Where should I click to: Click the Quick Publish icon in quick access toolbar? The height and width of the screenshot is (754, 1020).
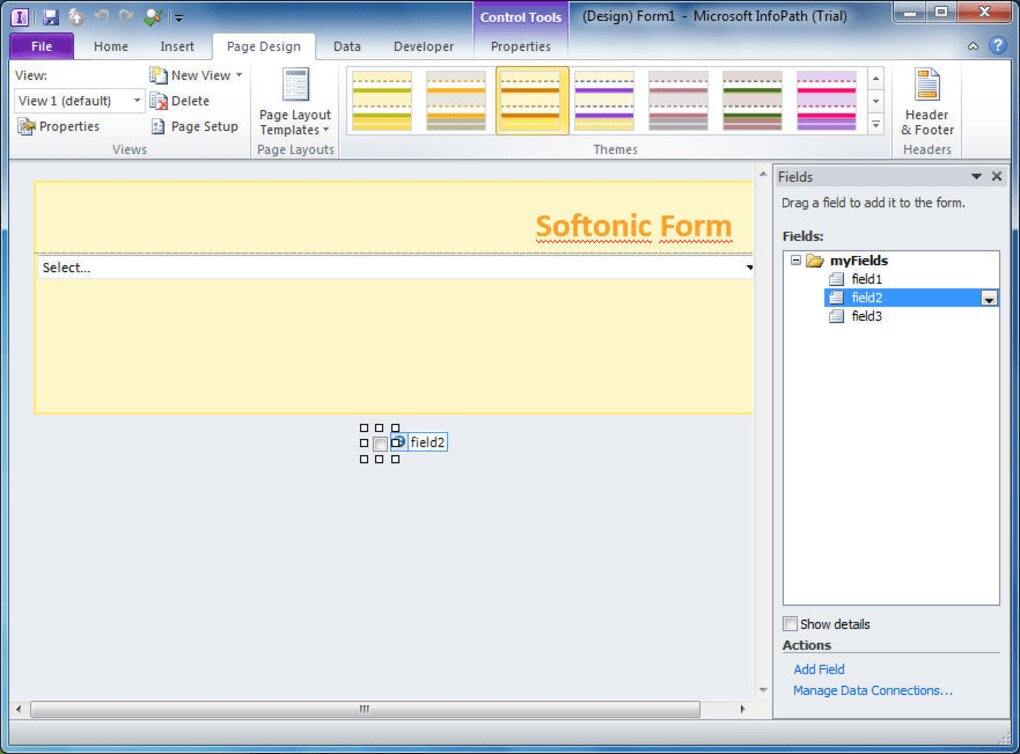coord(76,17)
